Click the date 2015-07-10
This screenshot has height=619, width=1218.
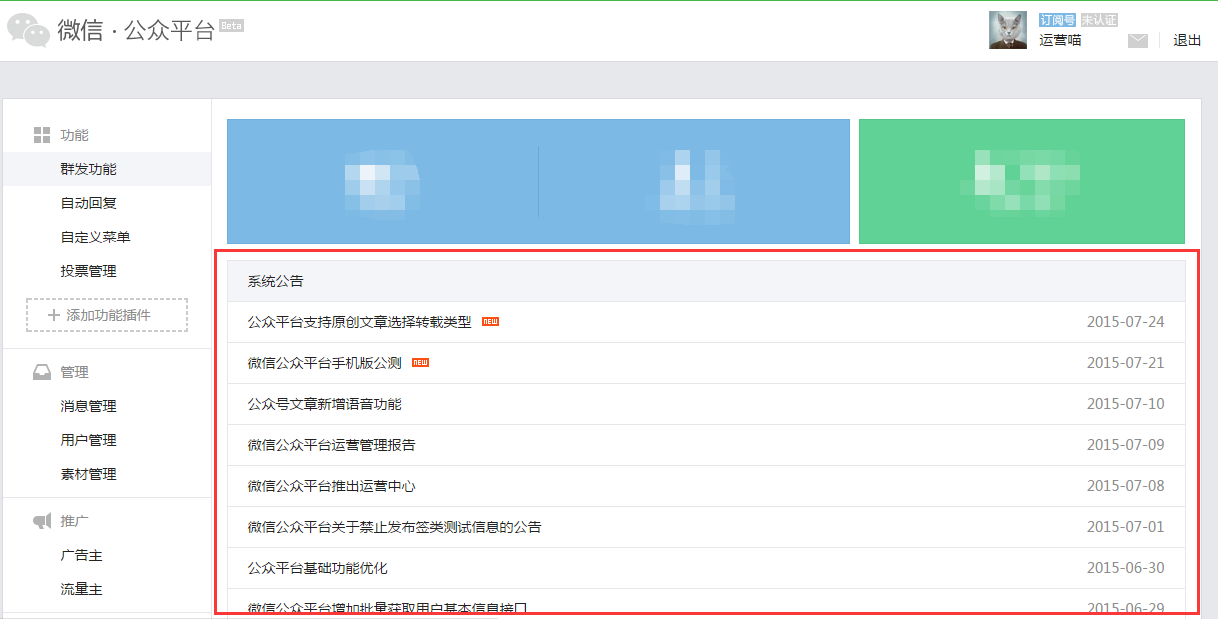click(1125, 404)
